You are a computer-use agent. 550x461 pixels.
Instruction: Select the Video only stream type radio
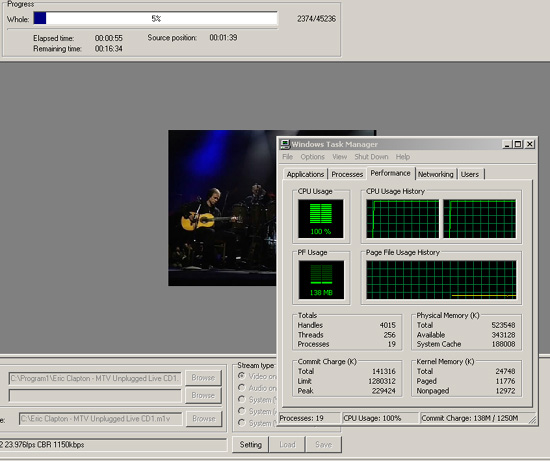241,376
